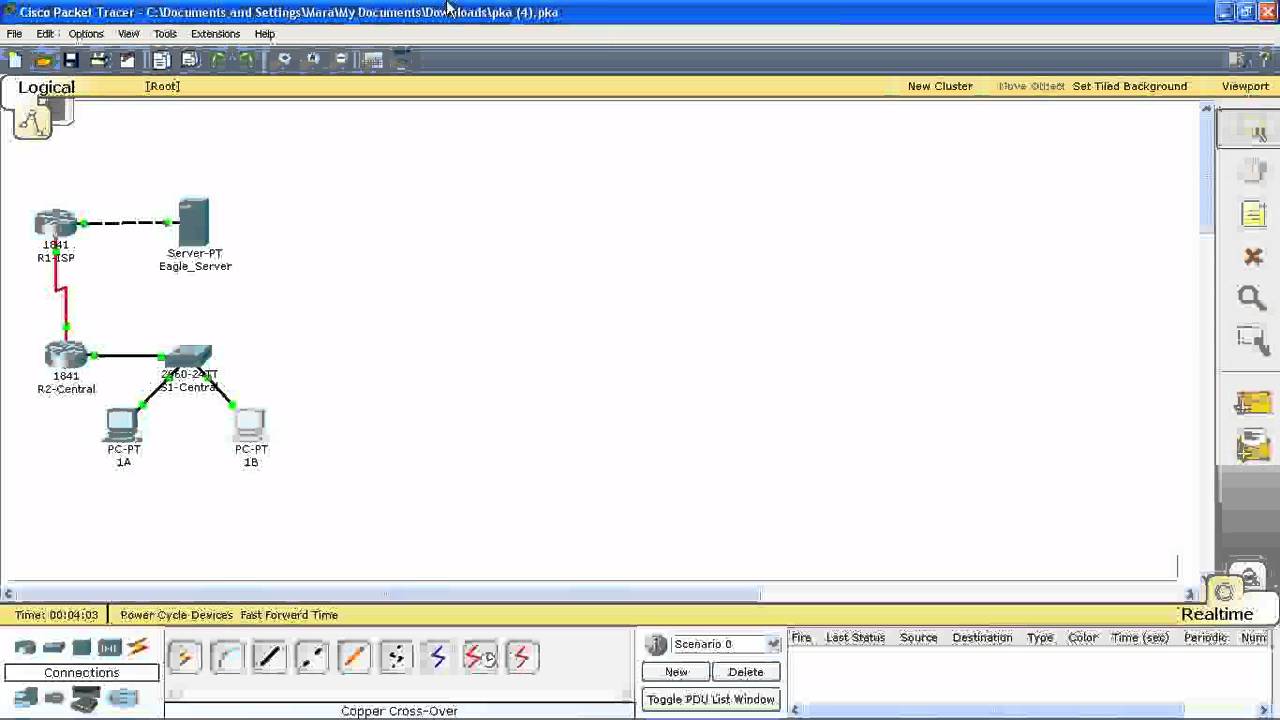Choose the Console cable connection
1280x720 pixels.
(227, 657)
